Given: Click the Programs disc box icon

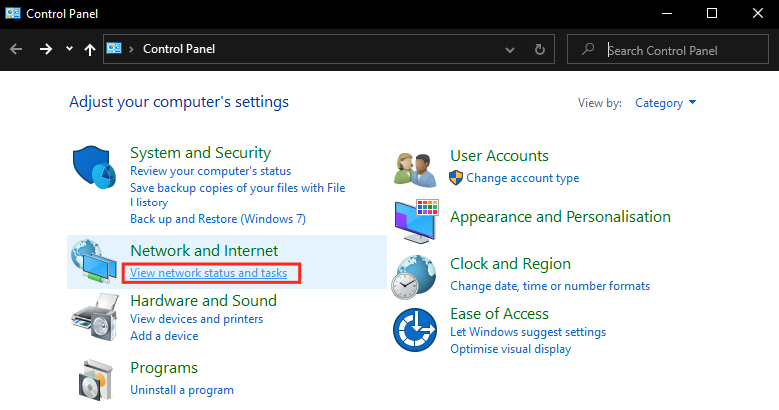Looking at the screenshot, I should pyautogui.click(x=95, y=380).
